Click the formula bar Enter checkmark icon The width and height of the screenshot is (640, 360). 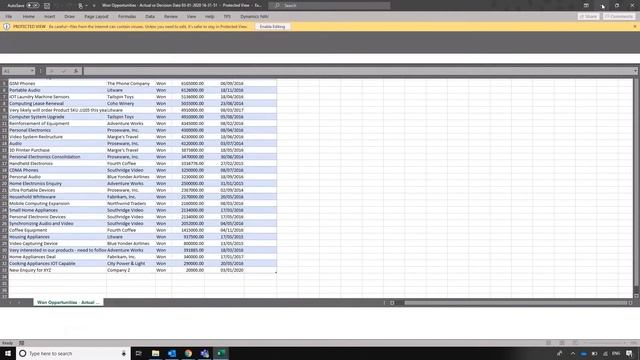[x=64, y=71]
